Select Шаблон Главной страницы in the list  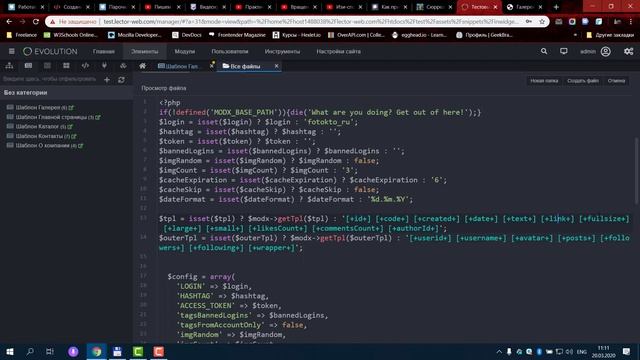coord(51,117)
